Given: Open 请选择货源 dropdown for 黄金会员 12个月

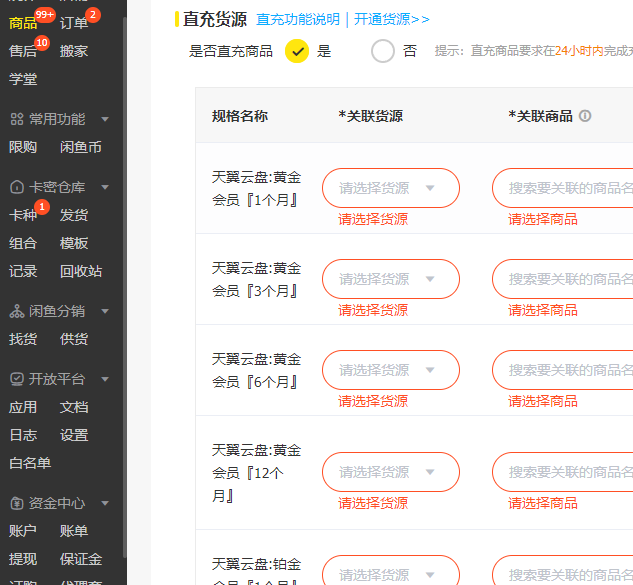Looking at the screenshot, I should pos(391,472).
